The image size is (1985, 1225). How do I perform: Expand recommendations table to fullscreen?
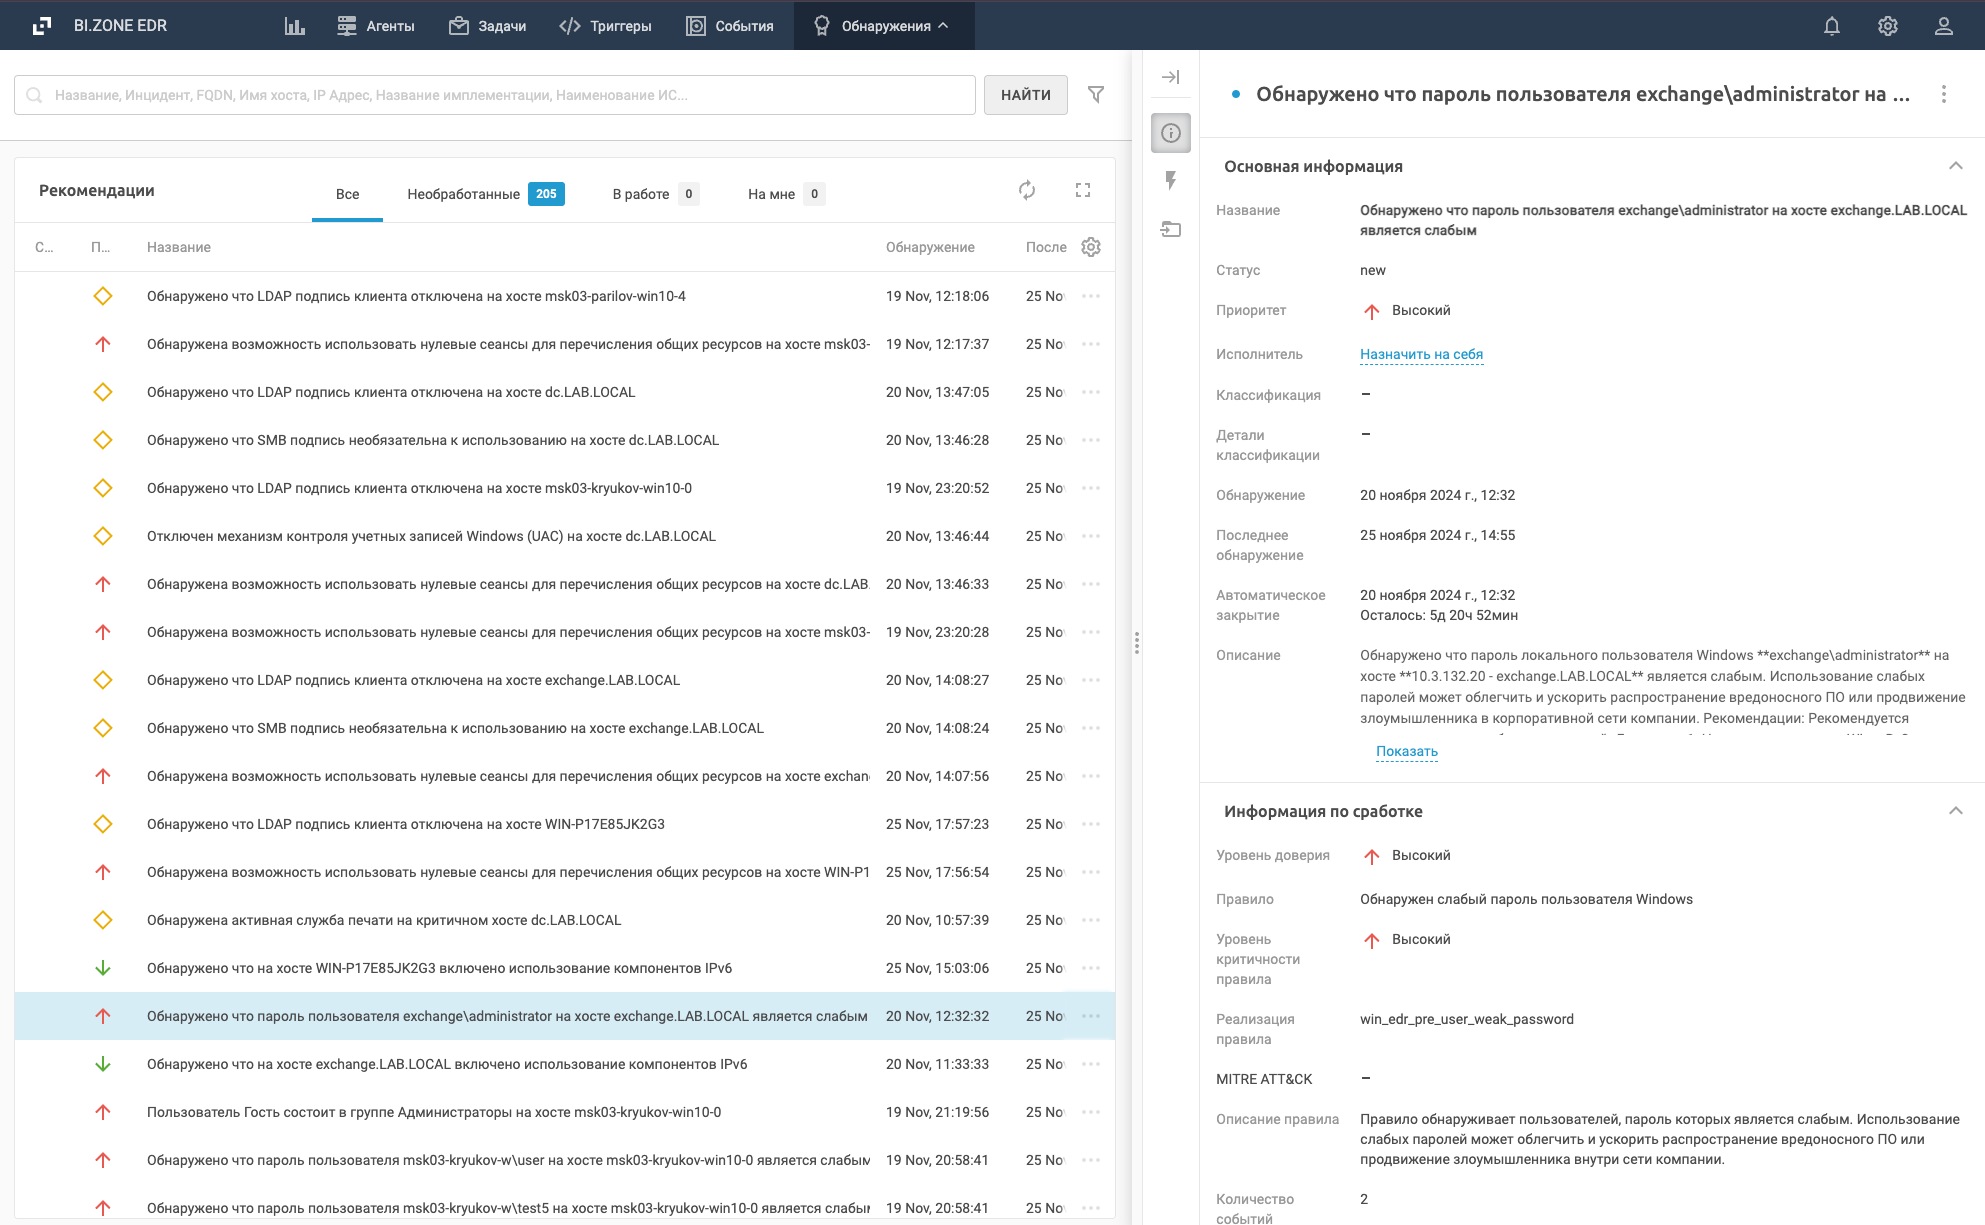(1083, 190)
